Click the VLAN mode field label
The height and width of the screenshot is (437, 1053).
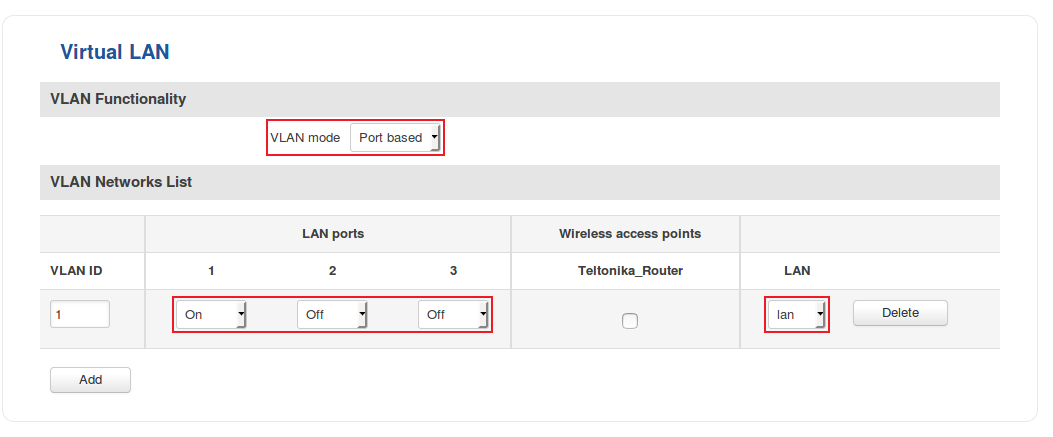305,138
